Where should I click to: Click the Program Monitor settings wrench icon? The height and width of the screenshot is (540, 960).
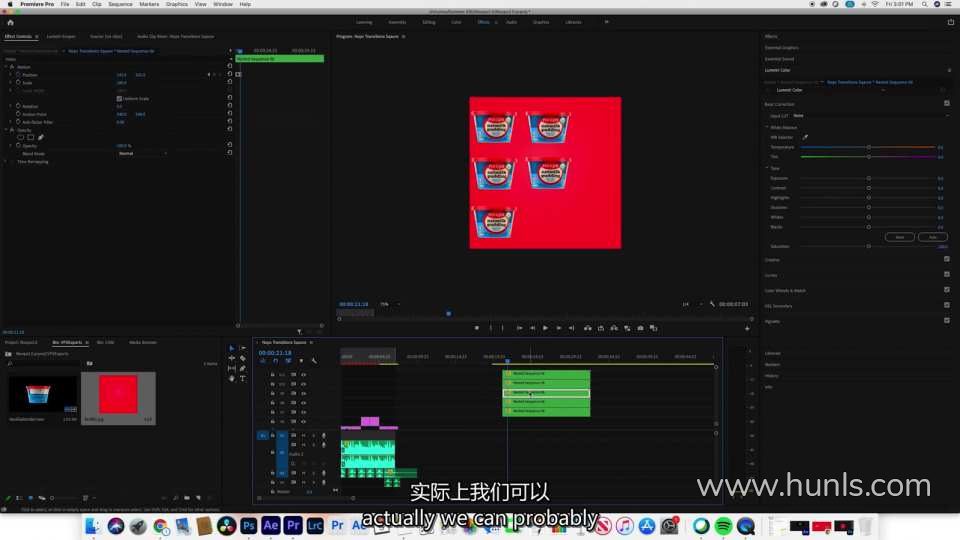[x=713, y=304]
